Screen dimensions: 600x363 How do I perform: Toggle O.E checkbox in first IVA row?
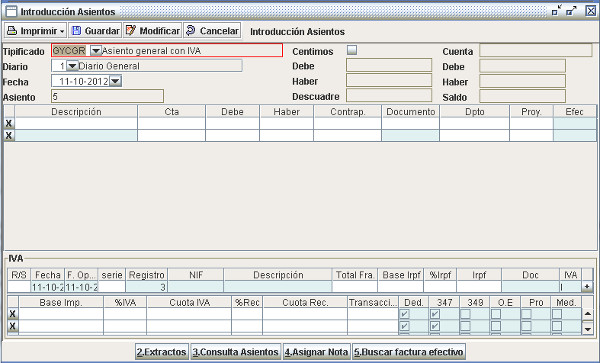point(496,314)
